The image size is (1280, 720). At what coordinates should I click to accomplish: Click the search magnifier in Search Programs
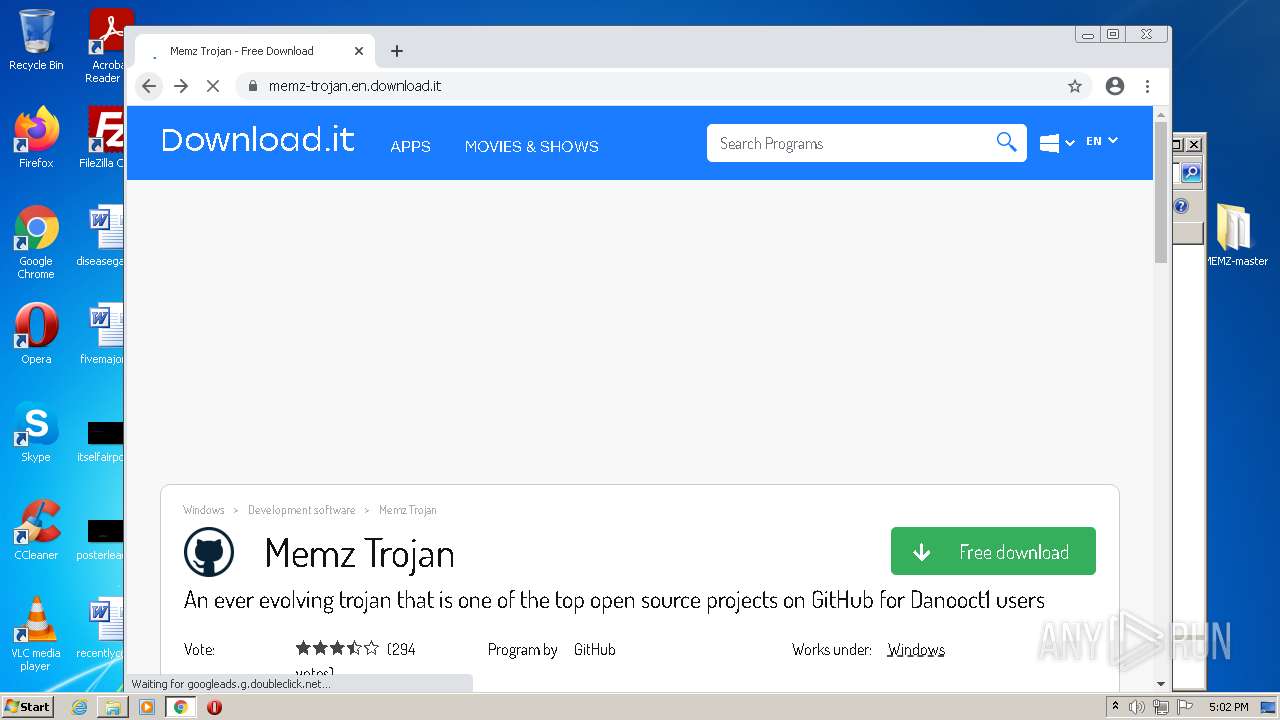1006,142
